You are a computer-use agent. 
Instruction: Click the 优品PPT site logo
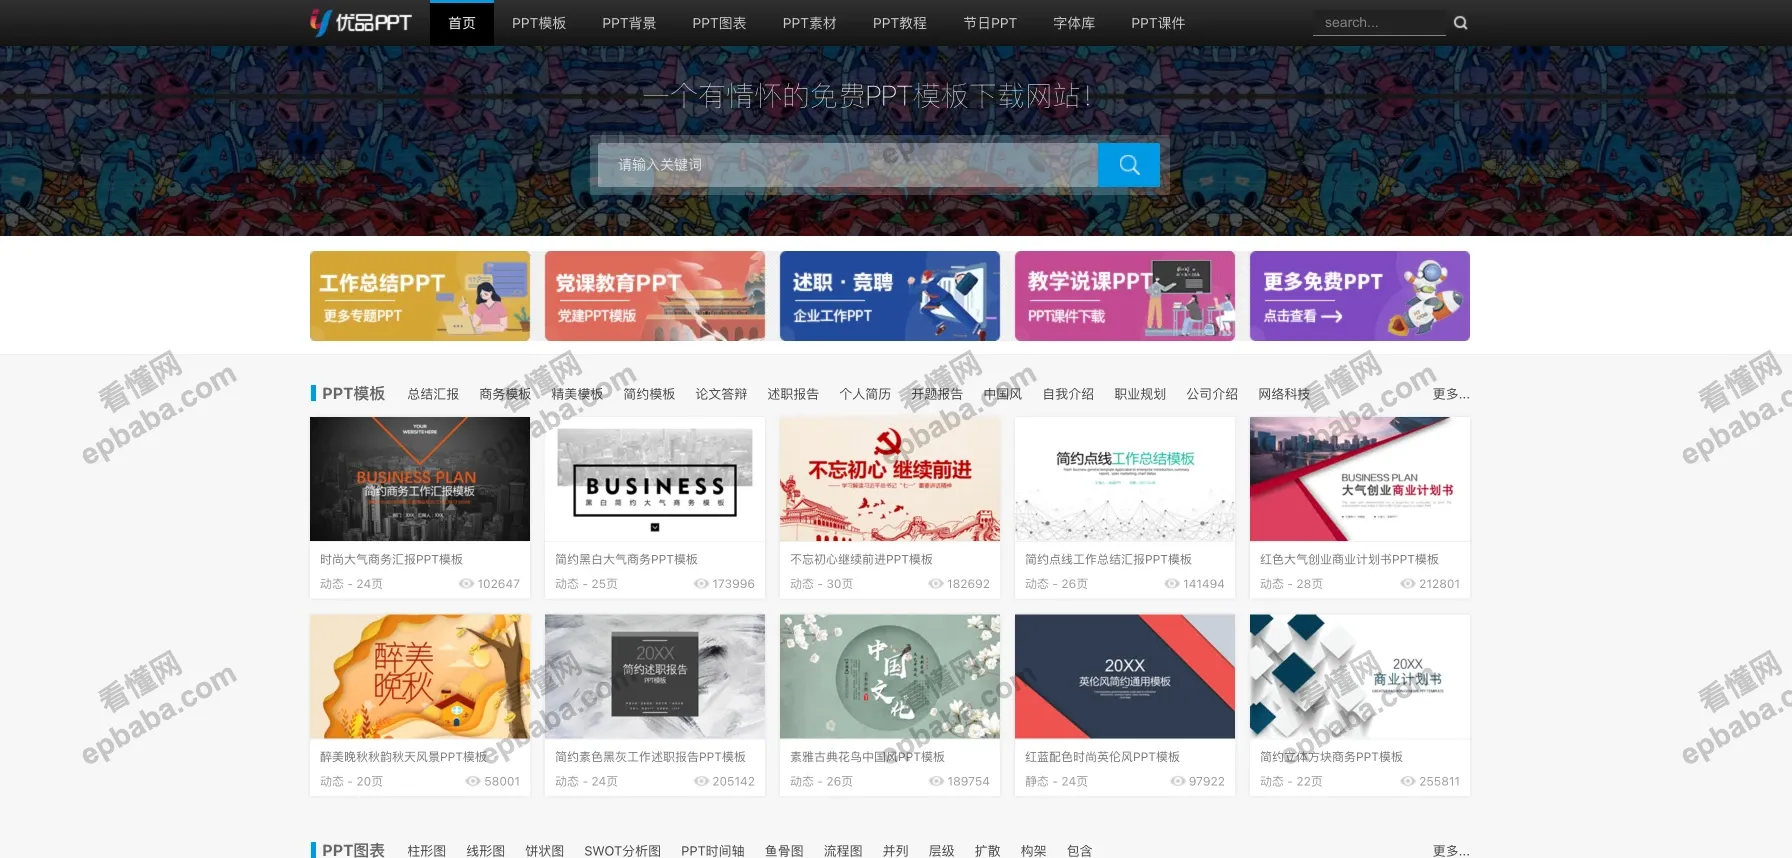[x=361, y=22]
